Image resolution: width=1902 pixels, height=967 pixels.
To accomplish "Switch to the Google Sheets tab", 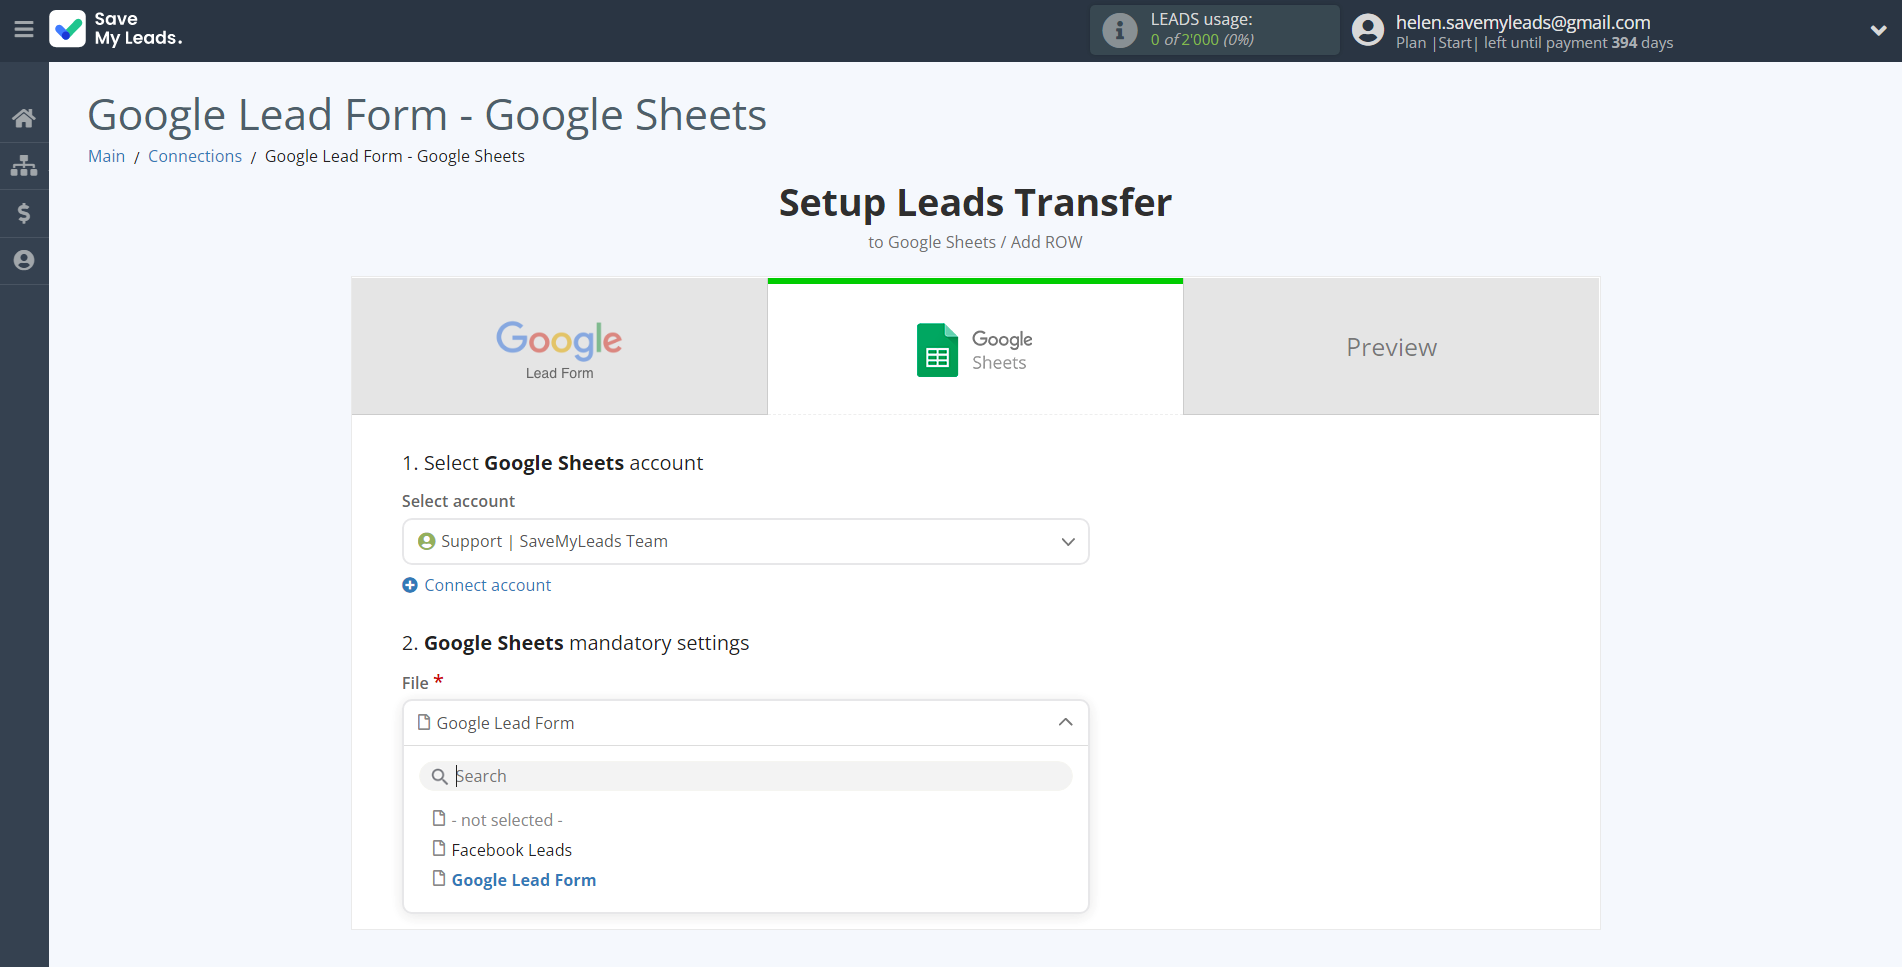I will coord(975,349).
